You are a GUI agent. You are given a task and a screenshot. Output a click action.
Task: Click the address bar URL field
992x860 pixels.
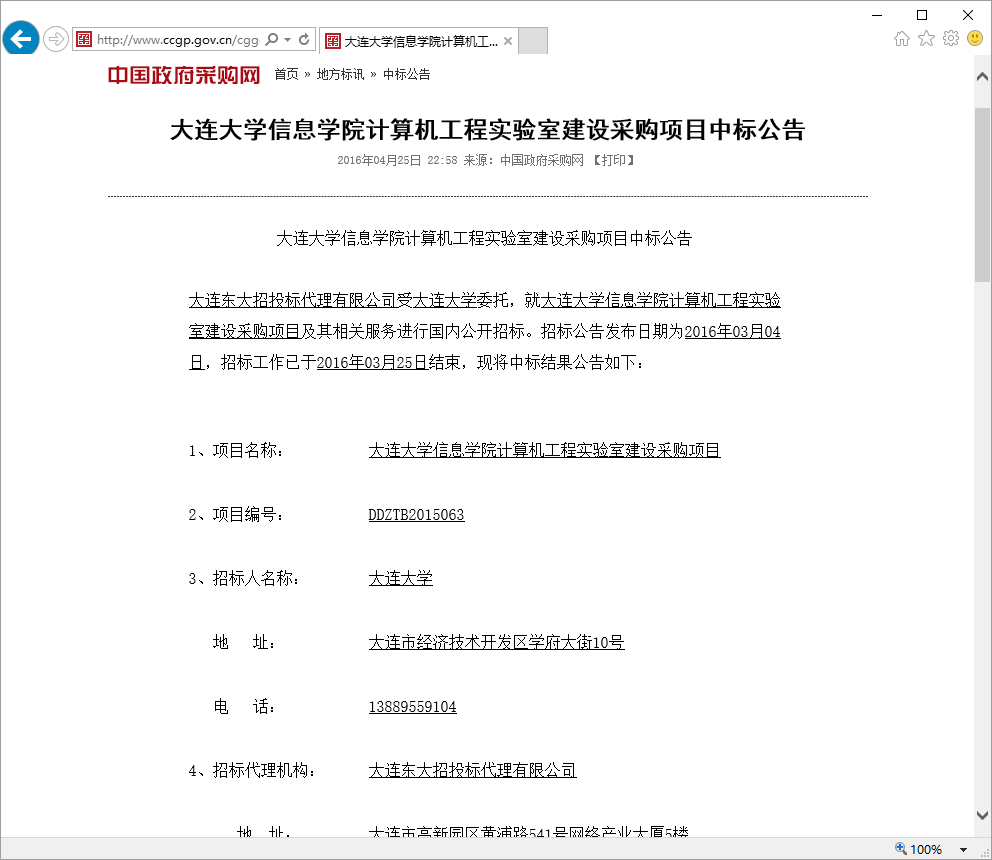(178, 39)
